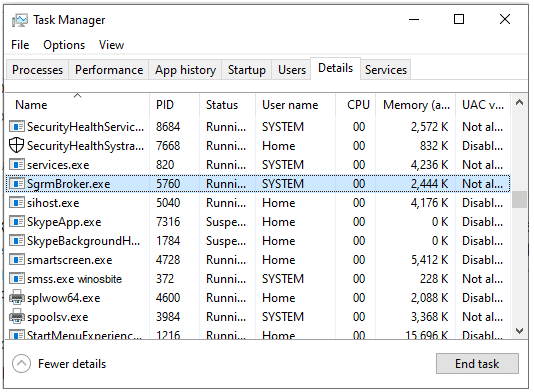
Task: Switch to the Performance tab
Action: click(x=109, y=70)
